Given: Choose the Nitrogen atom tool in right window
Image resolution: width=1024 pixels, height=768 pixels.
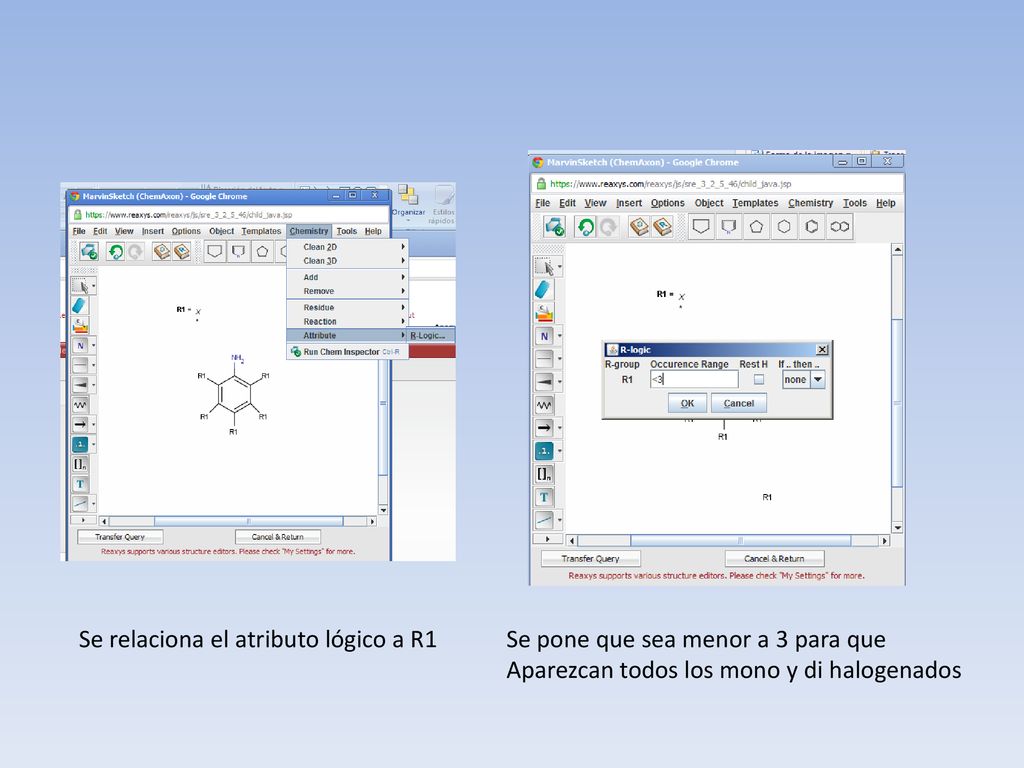Looking at the screenshot, I should point(543,336).
